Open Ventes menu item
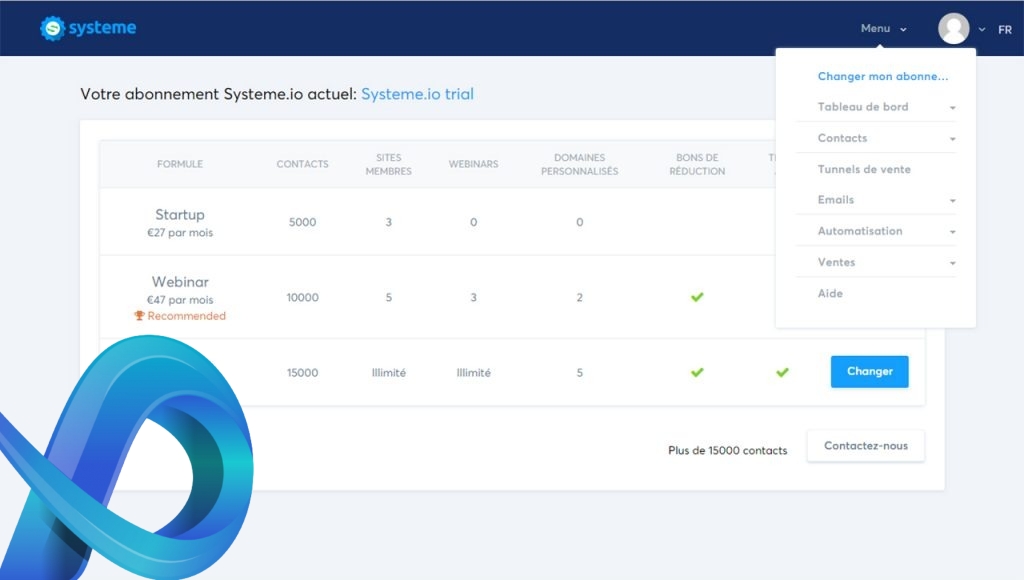1024x580 pixels. coord(836,262)
